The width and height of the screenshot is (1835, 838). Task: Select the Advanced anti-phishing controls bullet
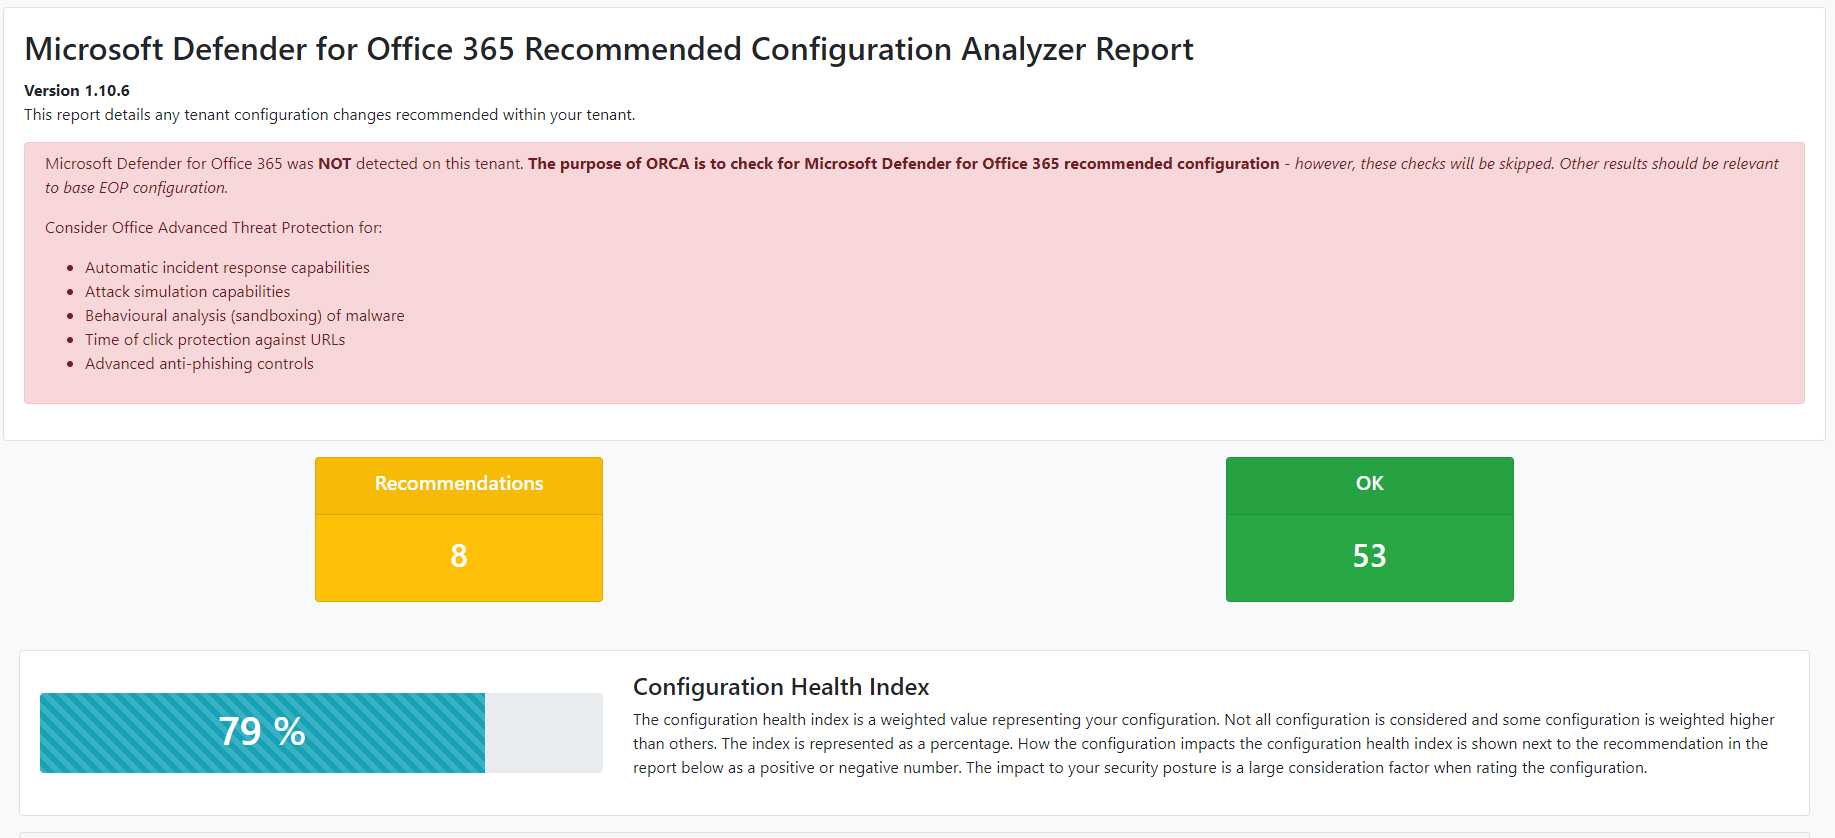click(199, 364)
